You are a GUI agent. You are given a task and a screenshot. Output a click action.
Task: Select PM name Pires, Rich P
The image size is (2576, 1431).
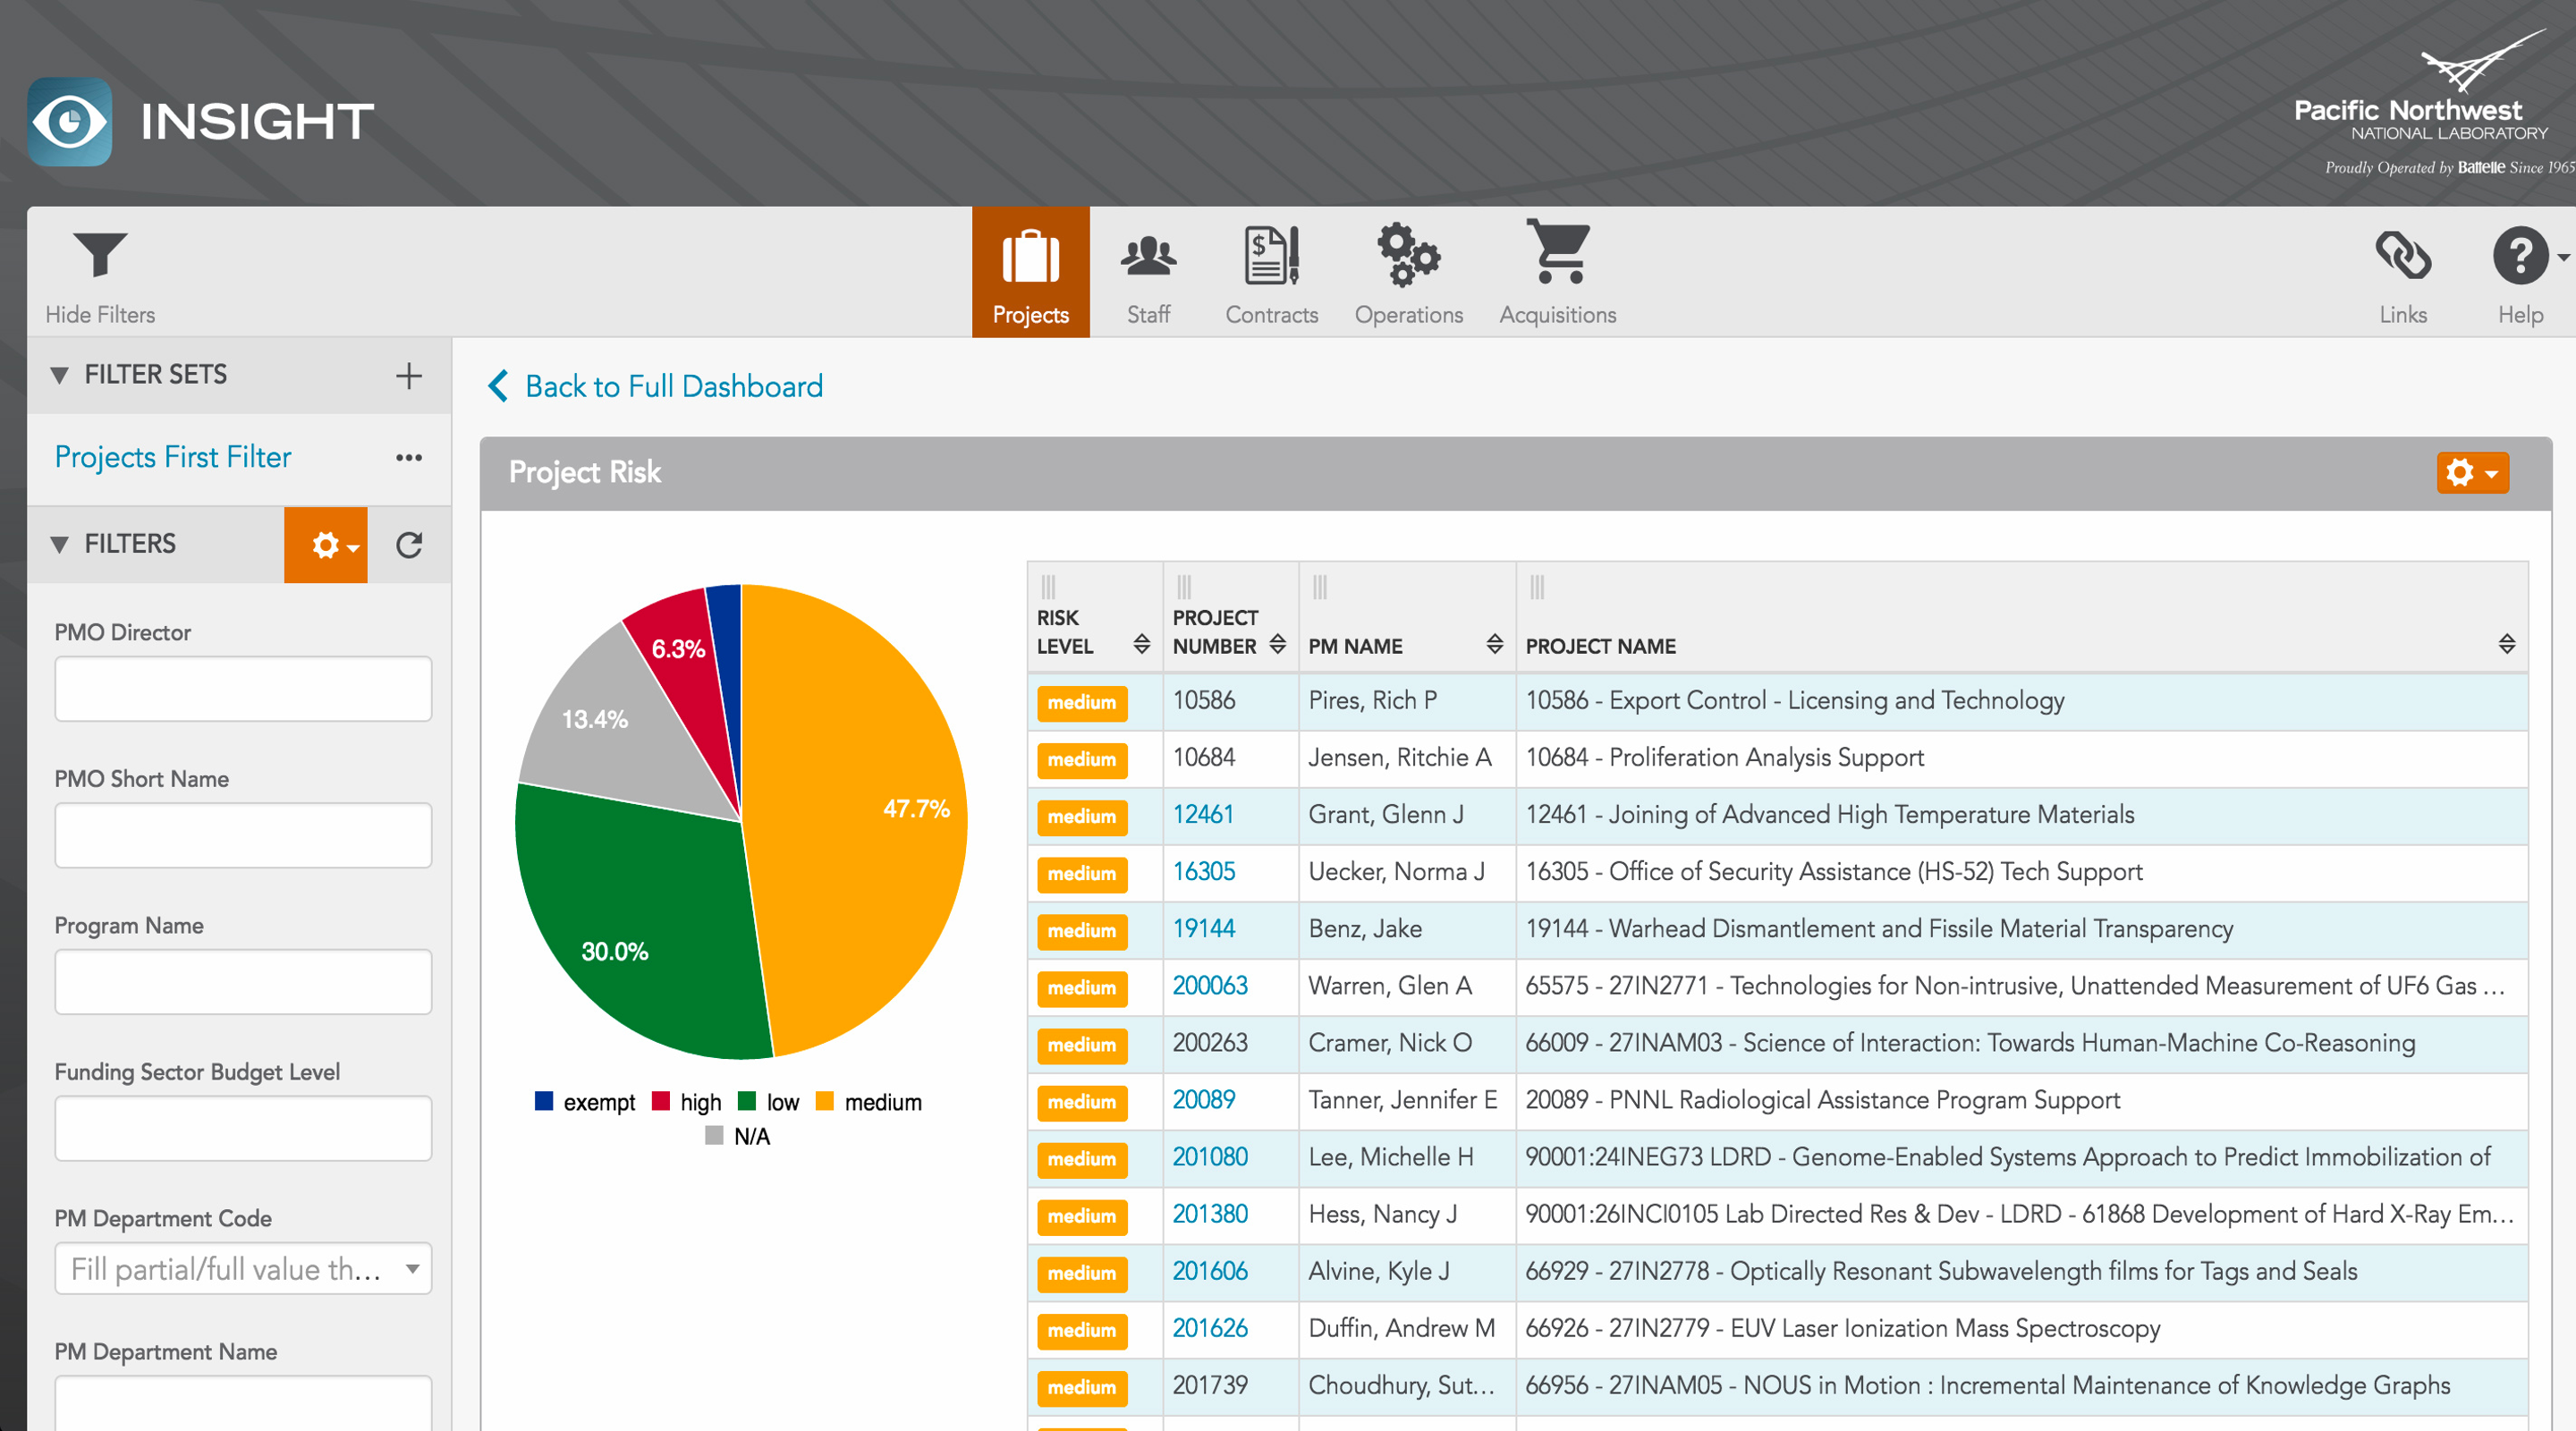(x=1372, y=700)
